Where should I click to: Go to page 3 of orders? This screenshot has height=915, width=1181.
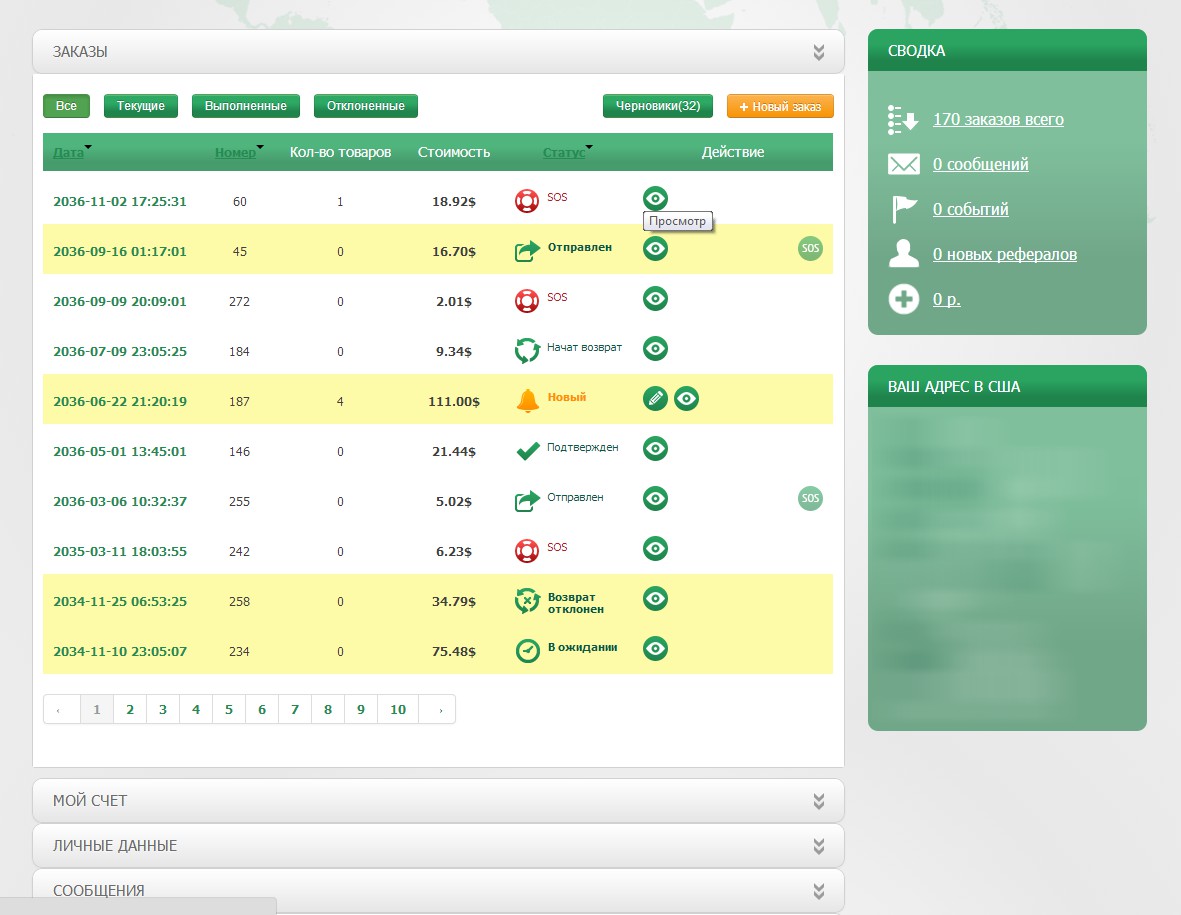pos(163,709)
